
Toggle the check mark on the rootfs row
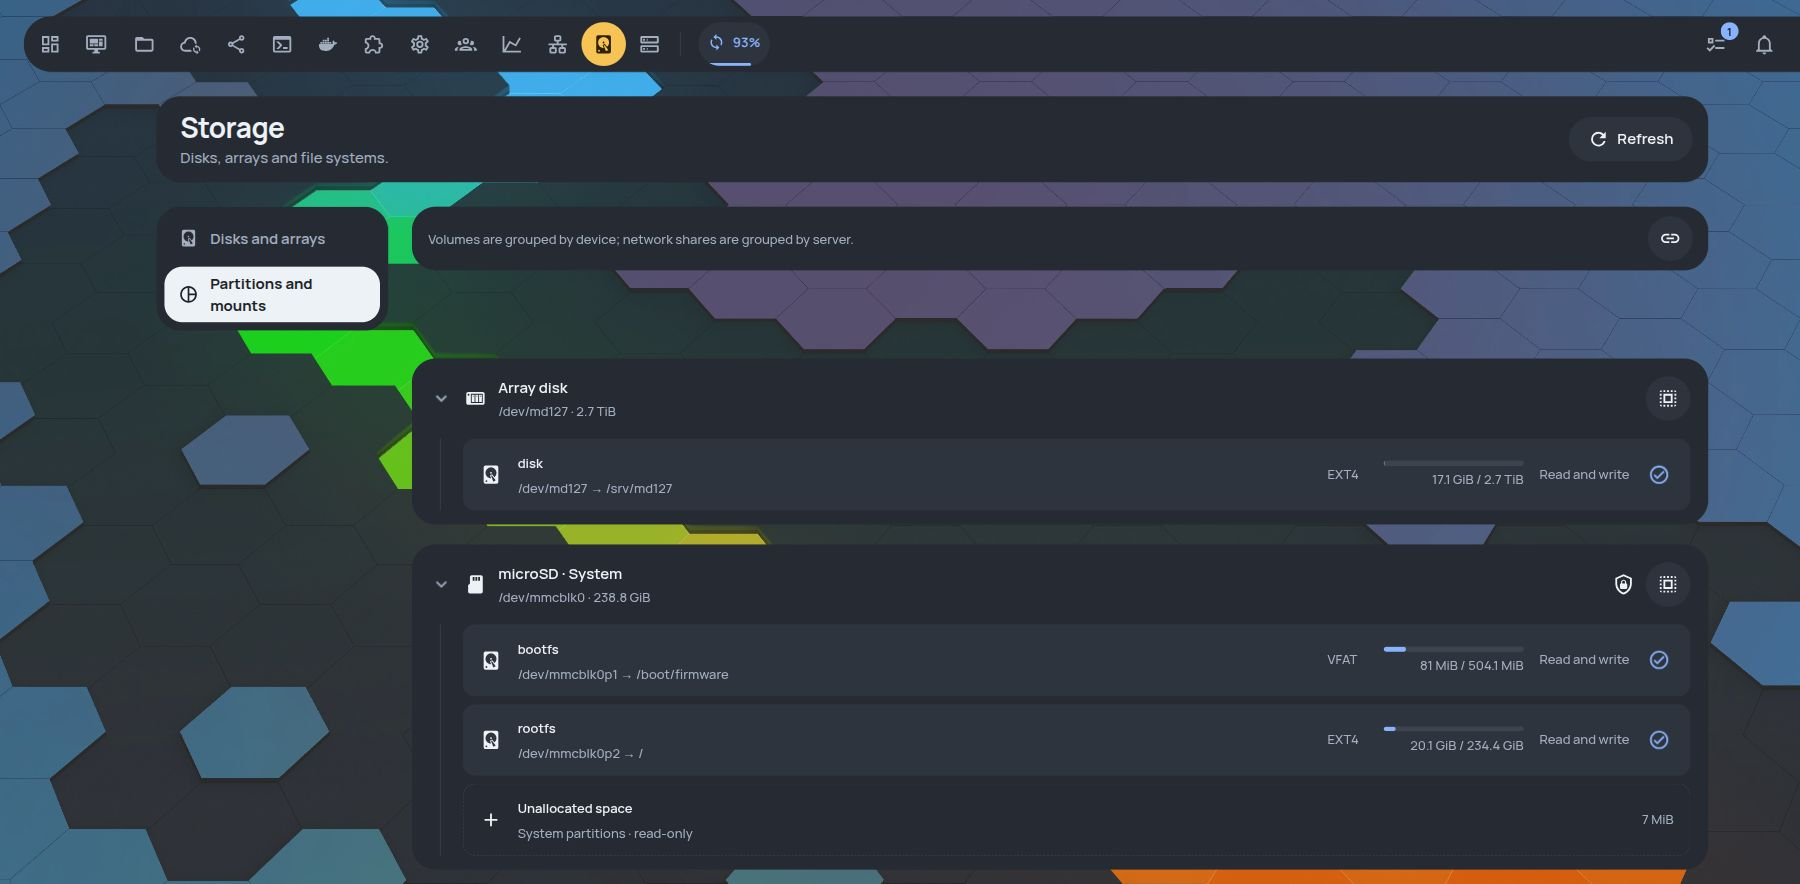click(x=1659, y=740)
